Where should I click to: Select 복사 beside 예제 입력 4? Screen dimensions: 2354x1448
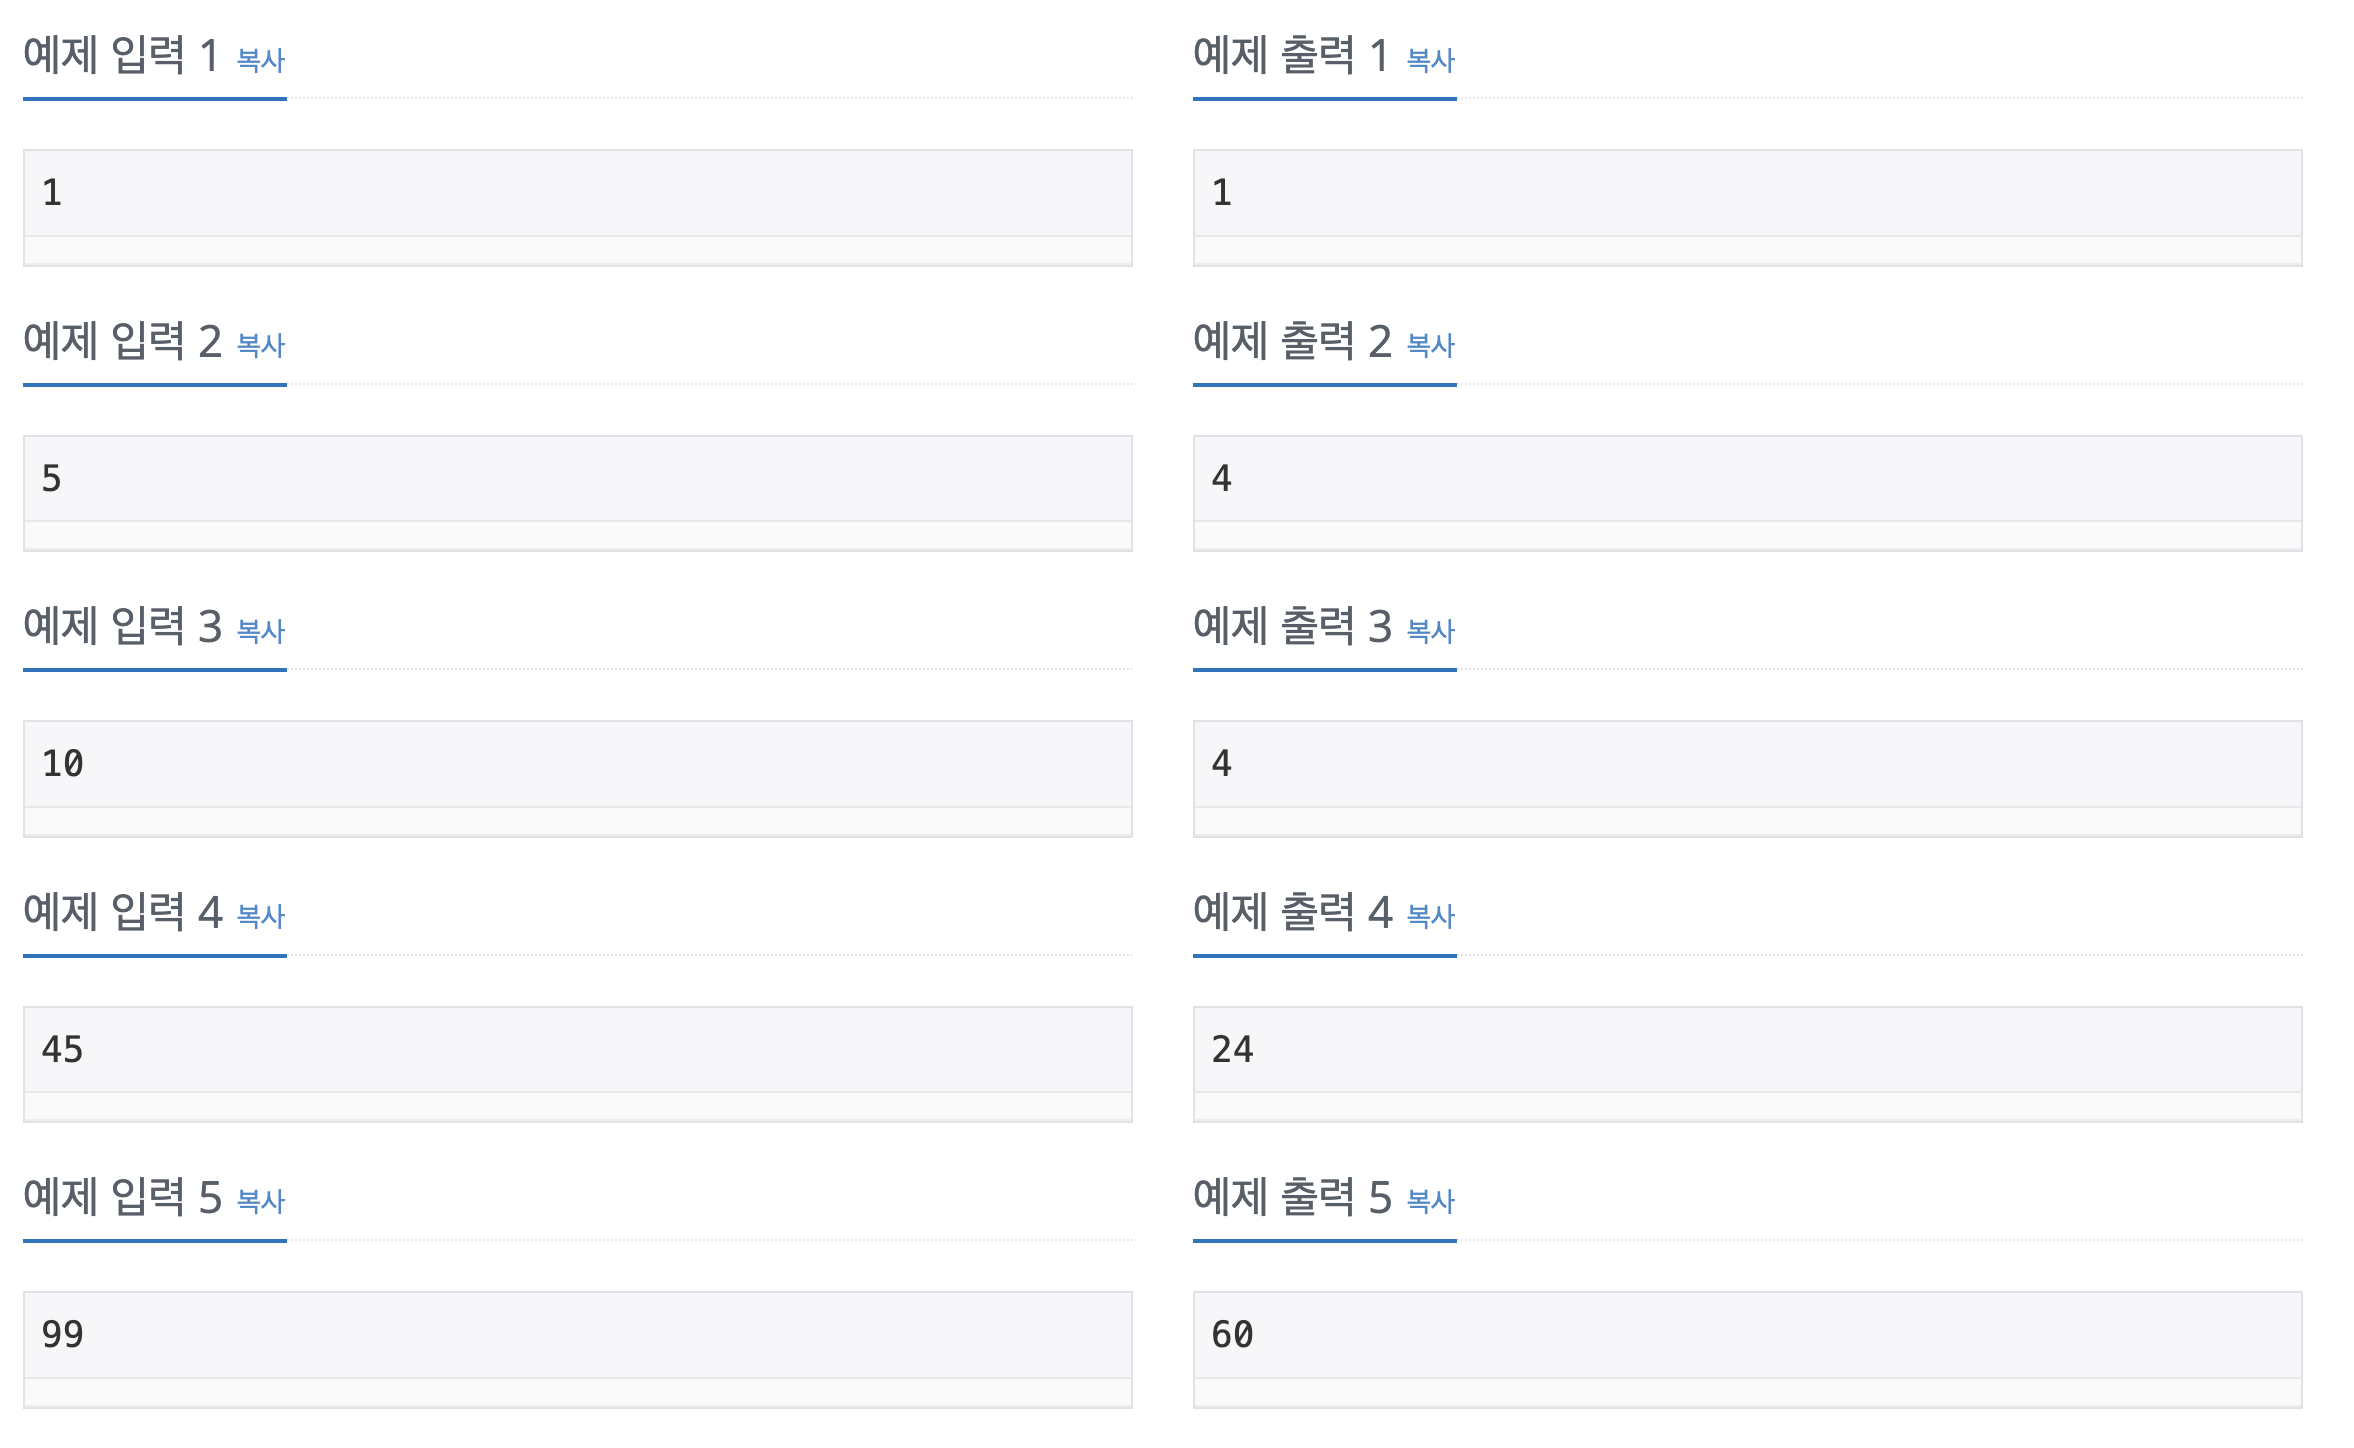click(x=261, y=916)
